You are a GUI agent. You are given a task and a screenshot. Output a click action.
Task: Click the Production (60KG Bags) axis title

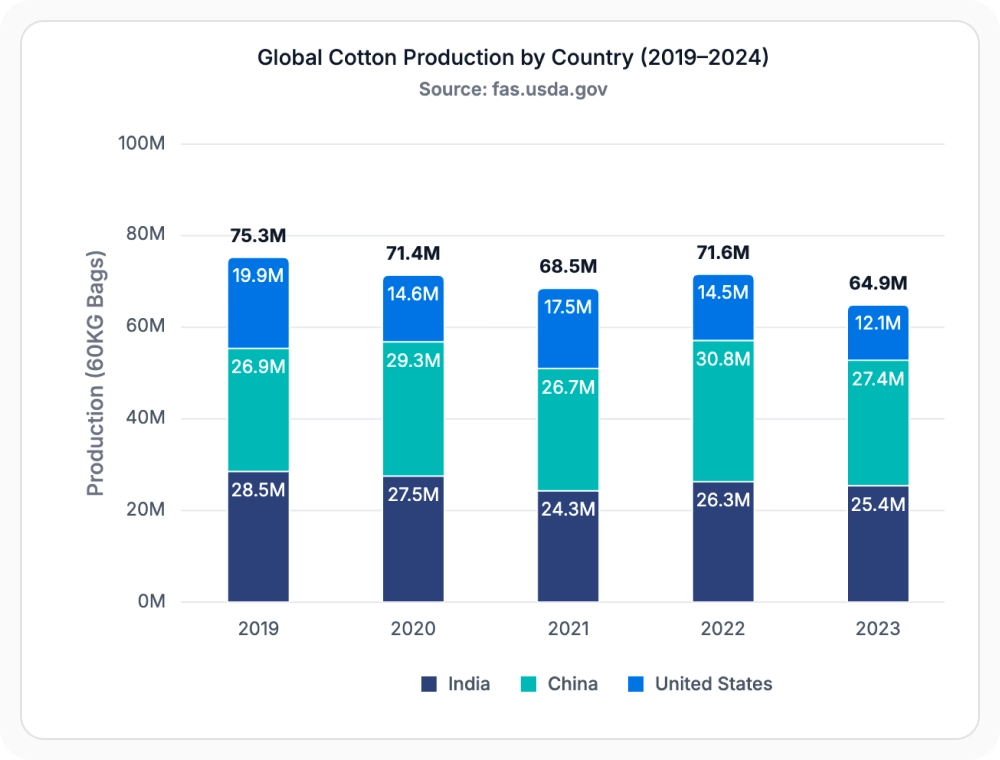tap(95, 373)
